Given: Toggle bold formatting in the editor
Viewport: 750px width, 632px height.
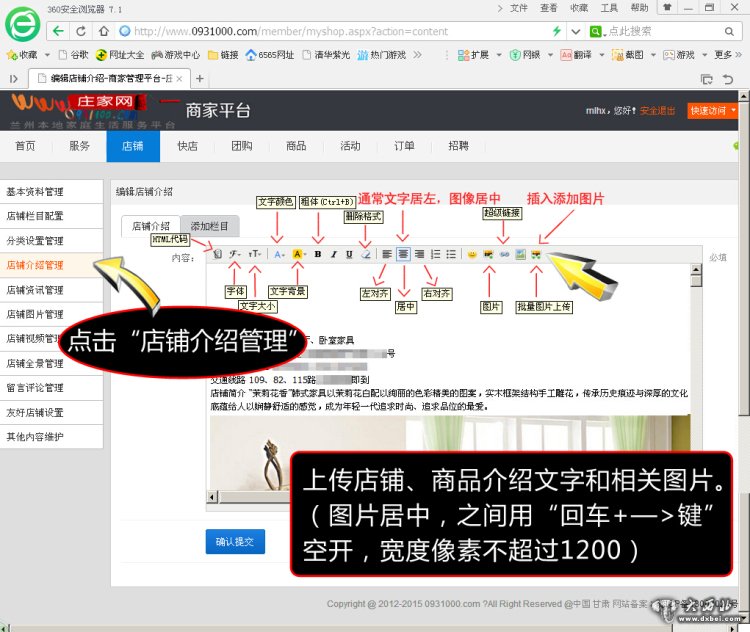Looking at the screenshot, I should click(x=318, y=254).
